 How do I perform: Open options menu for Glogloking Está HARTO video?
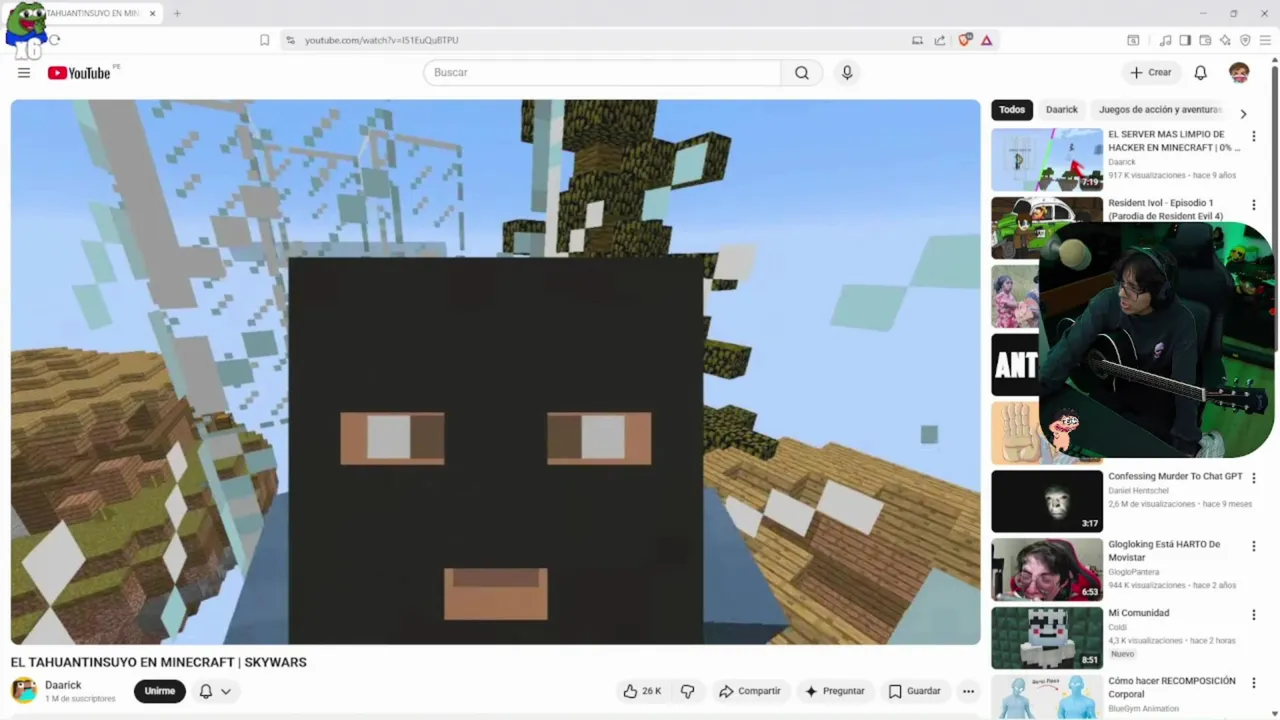[x=1253, y=546]
